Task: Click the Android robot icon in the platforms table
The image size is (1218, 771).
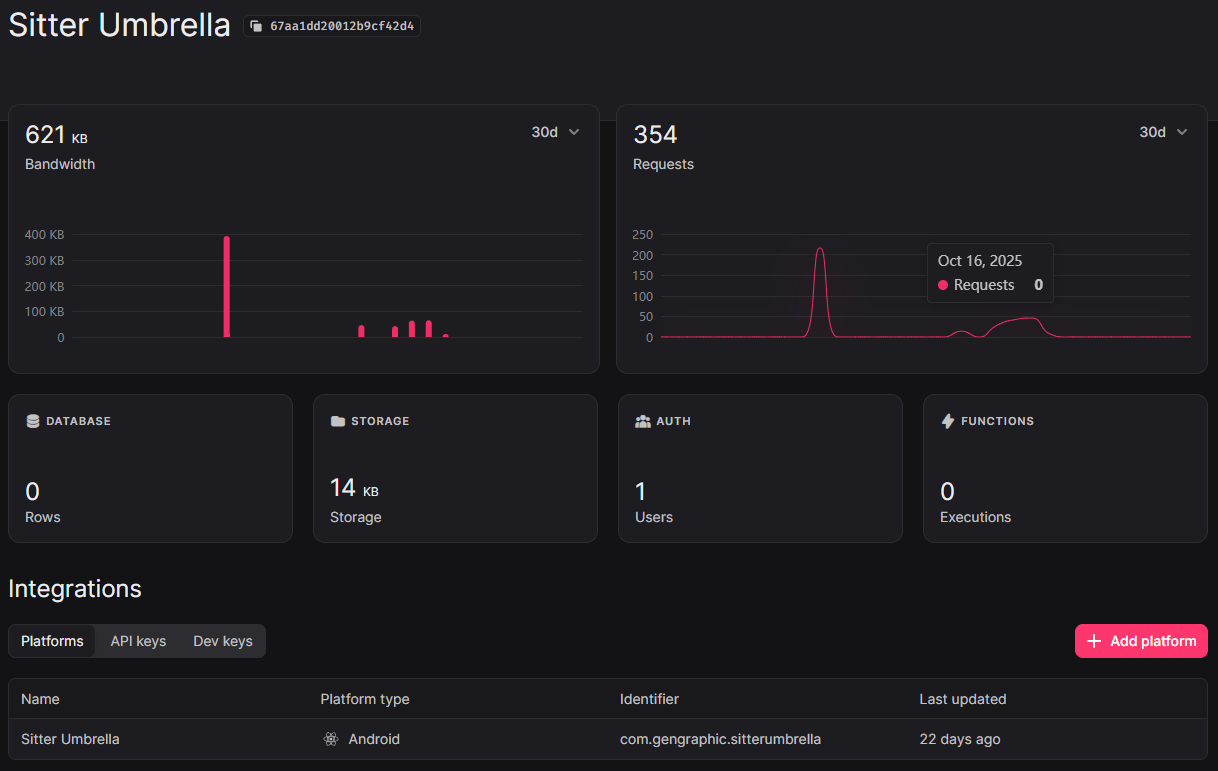Action: (x=330, y=739)
